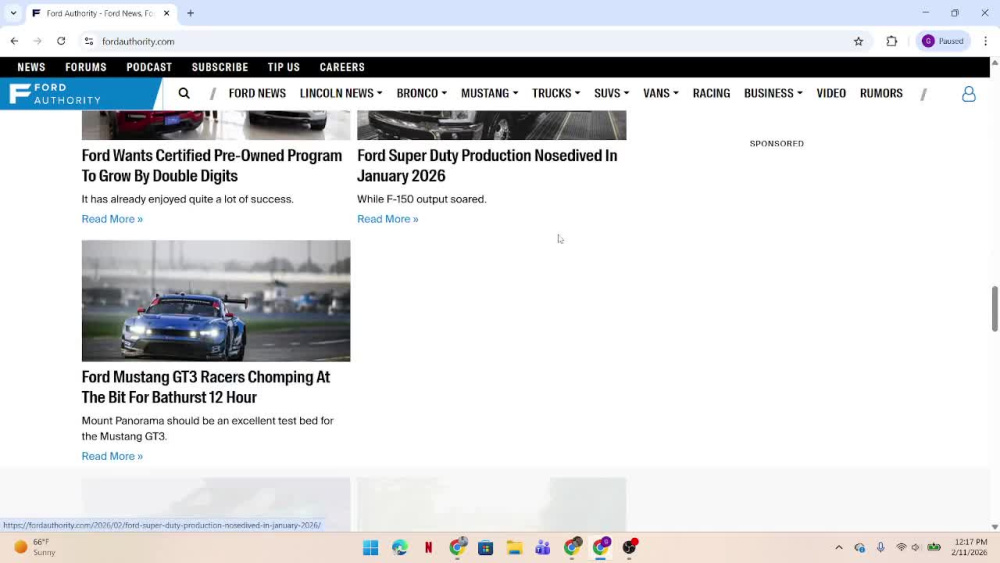
Task: Open the Careers link in top bar
Action: tap(342, 67)
